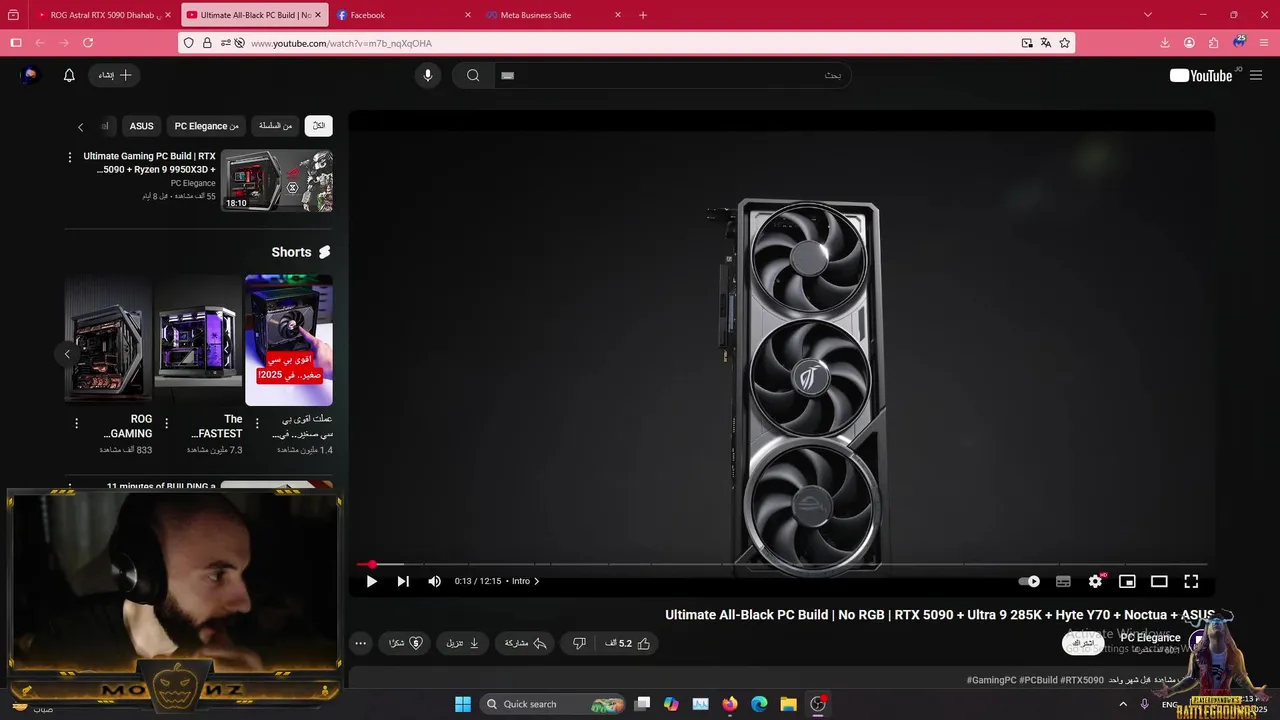Image resolution: width=1280 pixels, height=720 pixels.
Task: Click the Download button
Action: [x=463, y=643]
